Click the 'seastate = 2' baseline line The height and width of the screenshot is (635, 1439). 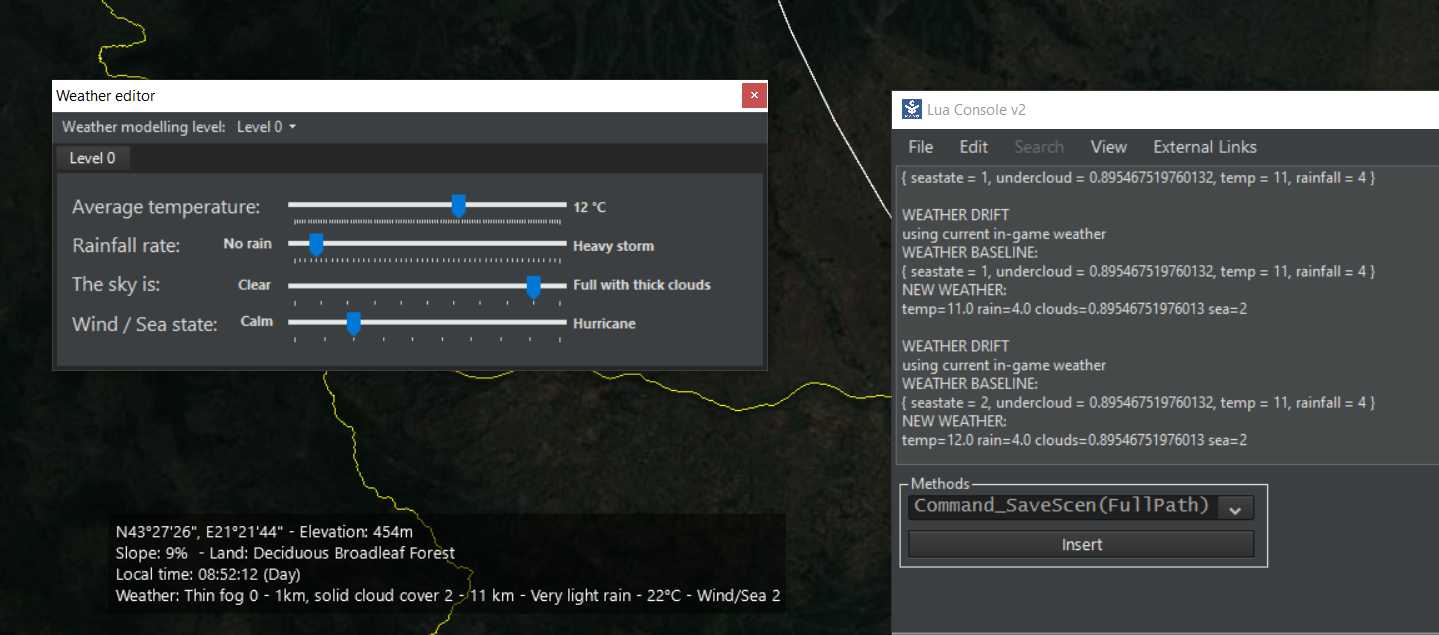tap(1138, 403)
